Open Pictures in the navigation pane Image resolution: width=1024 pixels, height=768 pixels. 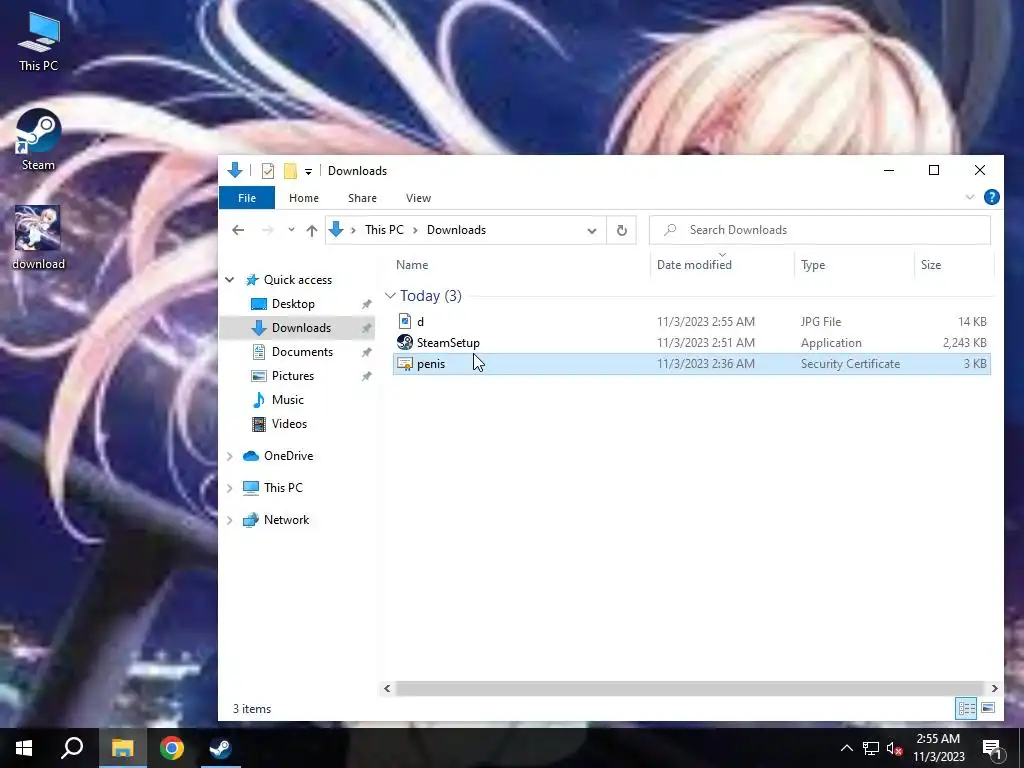point(293,376)
